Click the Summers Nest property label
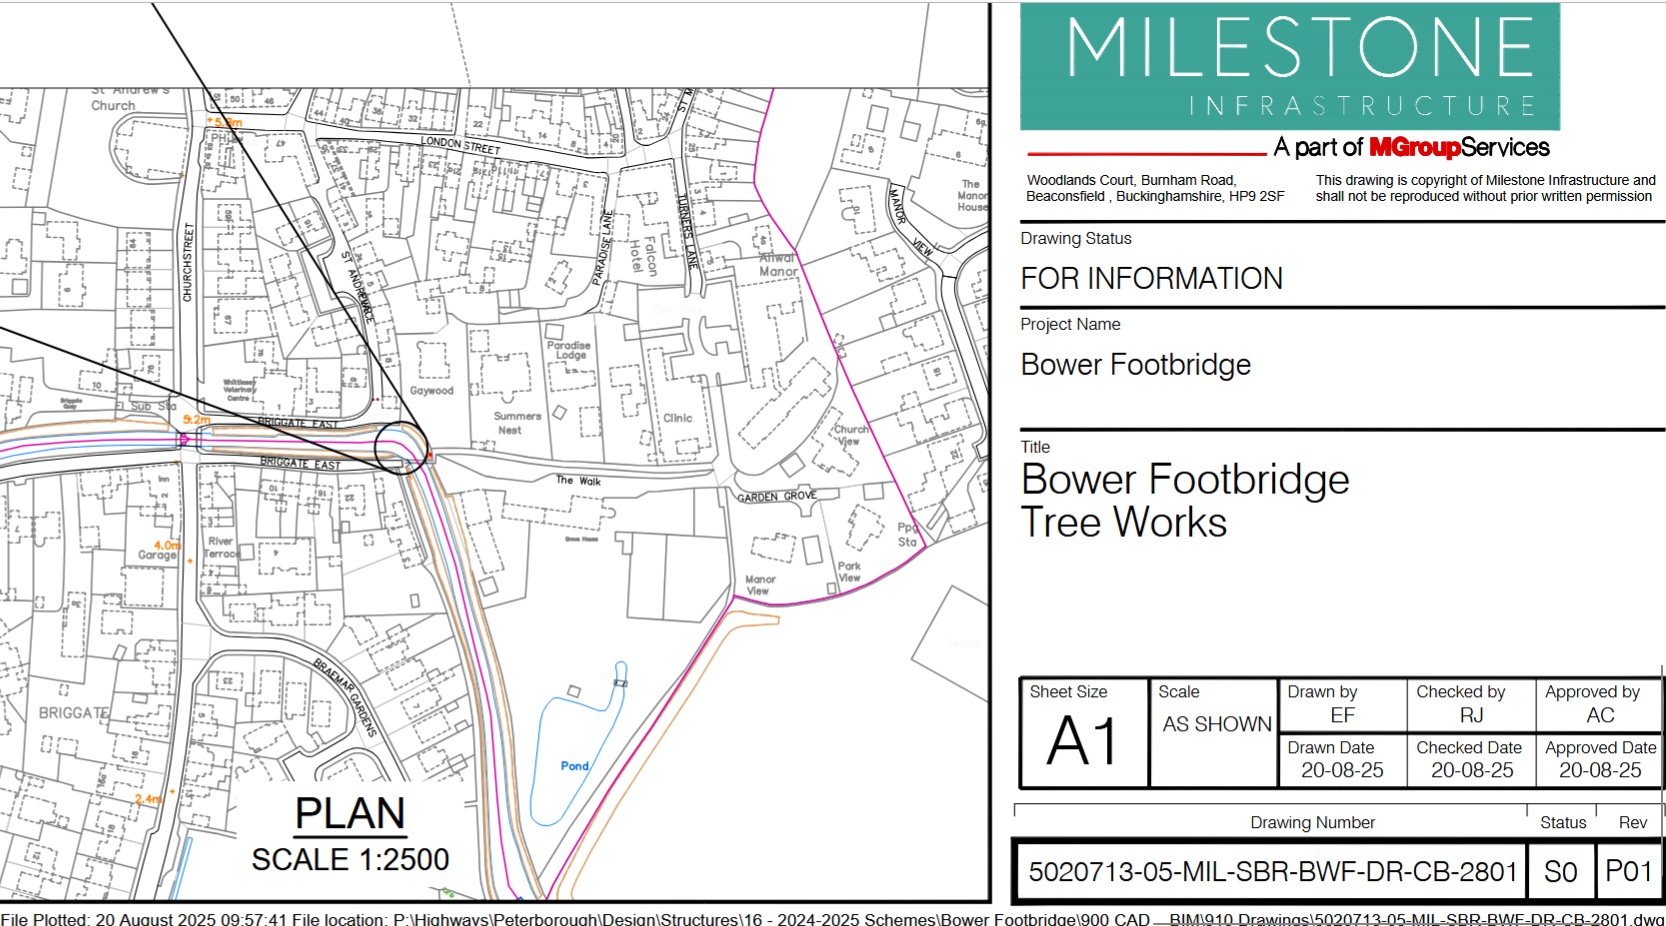This screenshot has height=926, width=1666. (516, 423)
